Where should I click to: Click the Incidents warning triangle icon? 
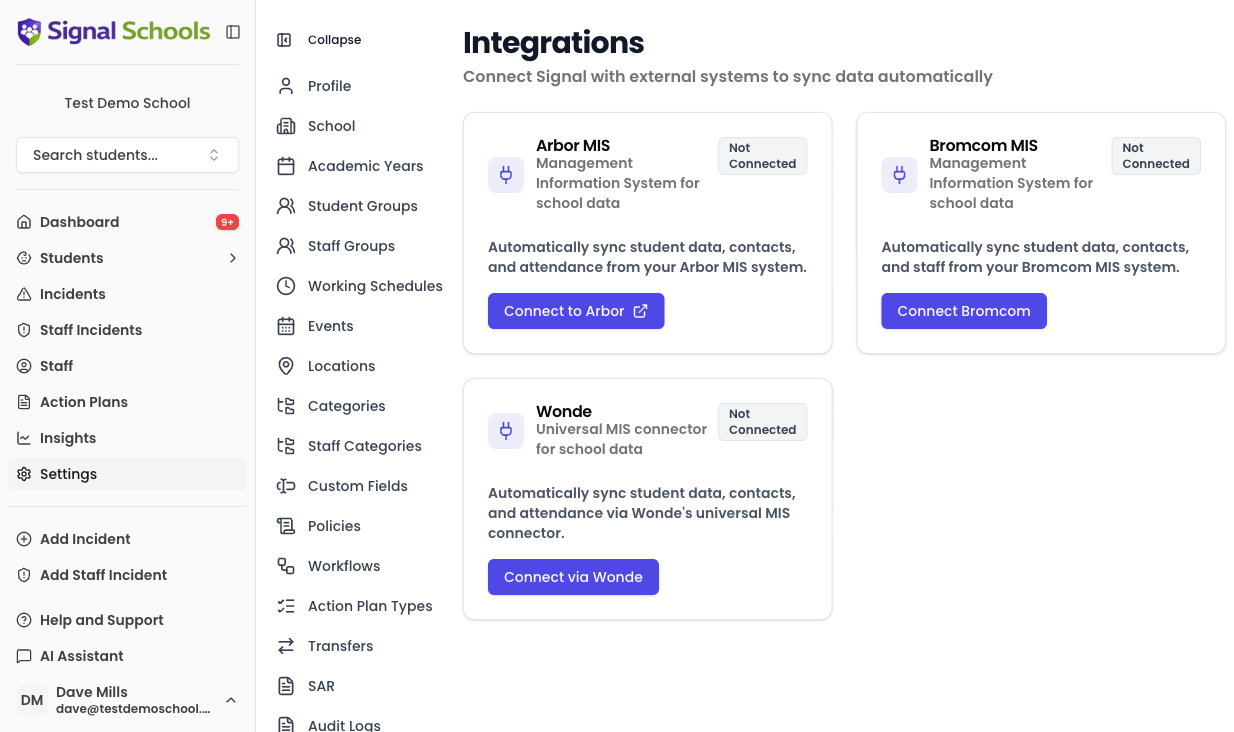[x=24, y=294]
